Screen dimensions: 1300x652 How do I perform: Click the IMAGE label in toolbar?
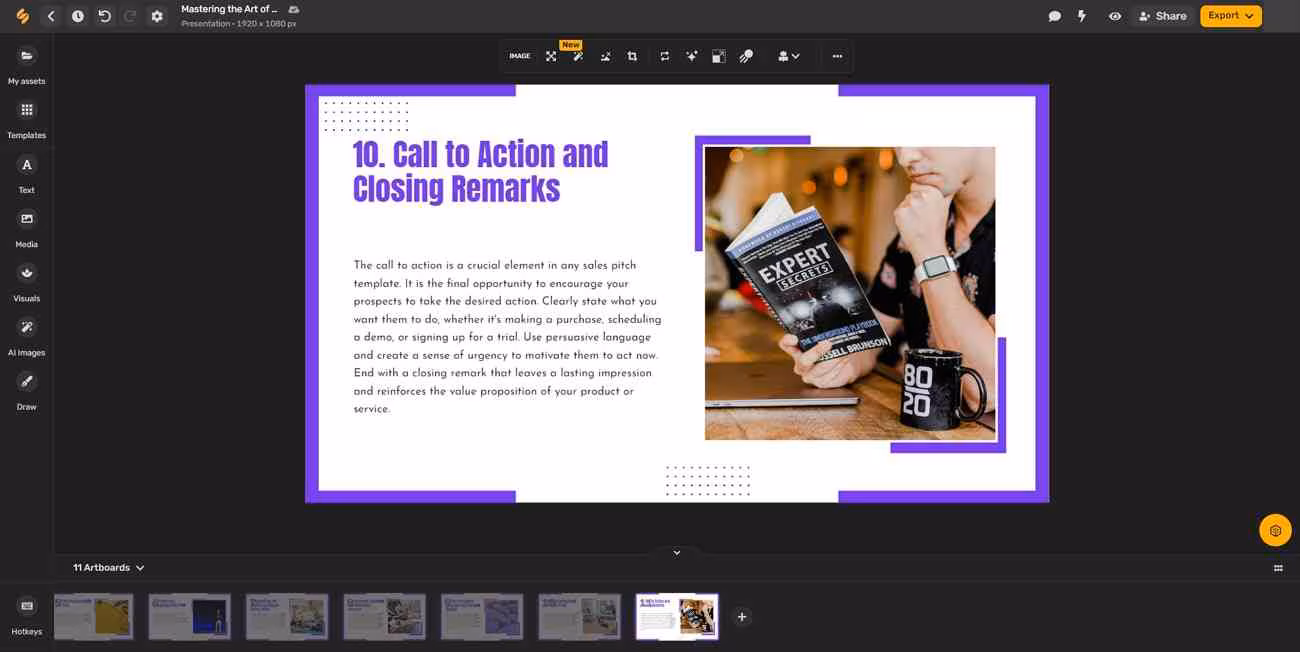pos(520,56)
